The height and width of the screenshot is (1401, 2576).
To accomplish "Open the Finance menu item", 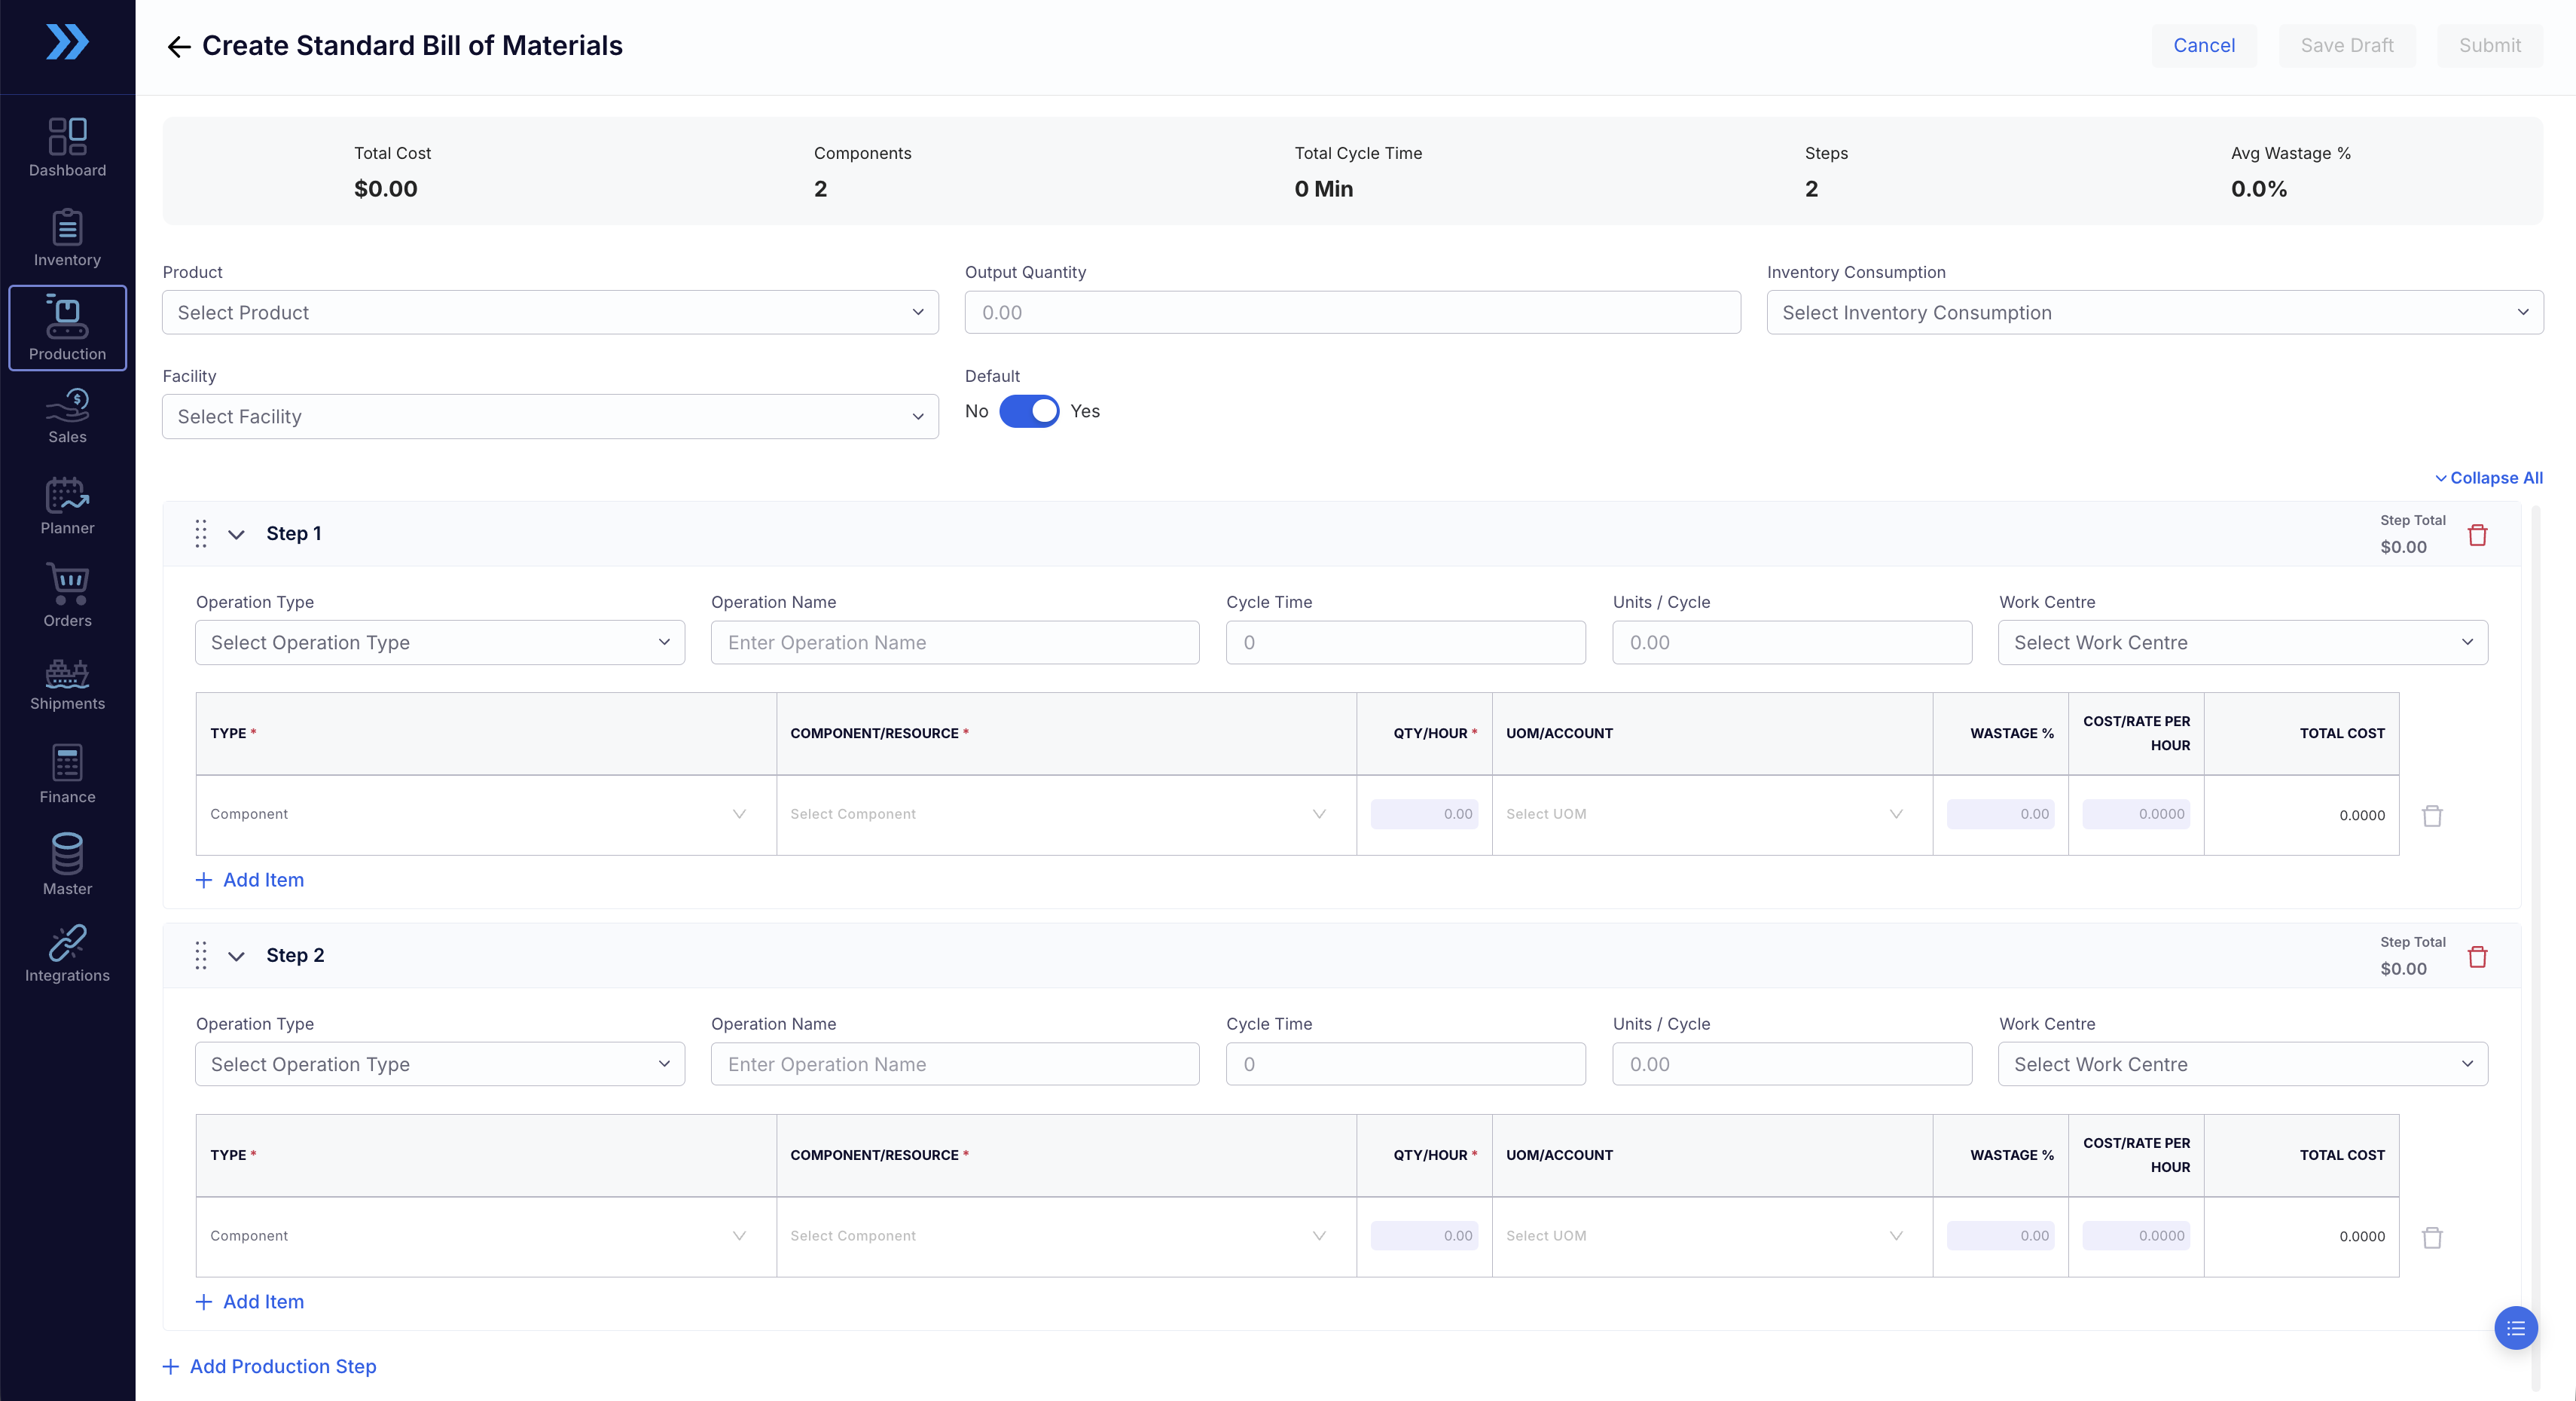I will click(x=67, y=775).
